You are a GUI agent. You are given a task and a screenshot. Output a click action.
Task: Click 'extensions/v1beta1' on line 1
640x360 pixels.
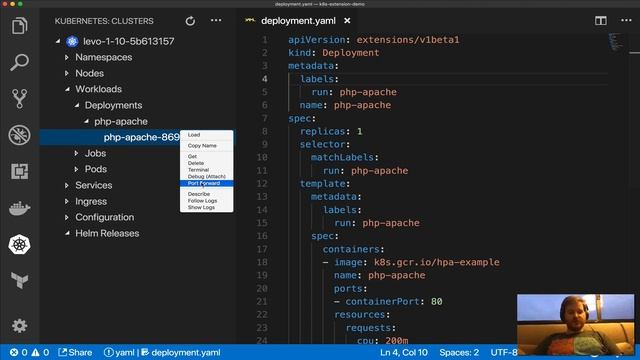tap(408, 40)
